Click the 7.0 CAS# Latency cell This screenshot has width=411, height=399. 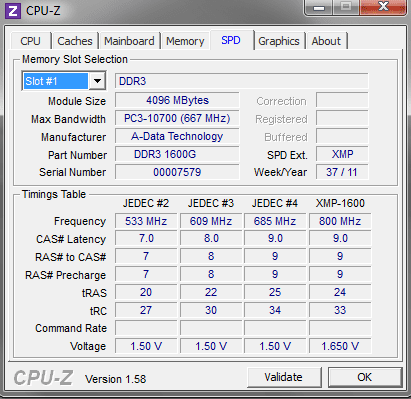click(x=146, y=239)
